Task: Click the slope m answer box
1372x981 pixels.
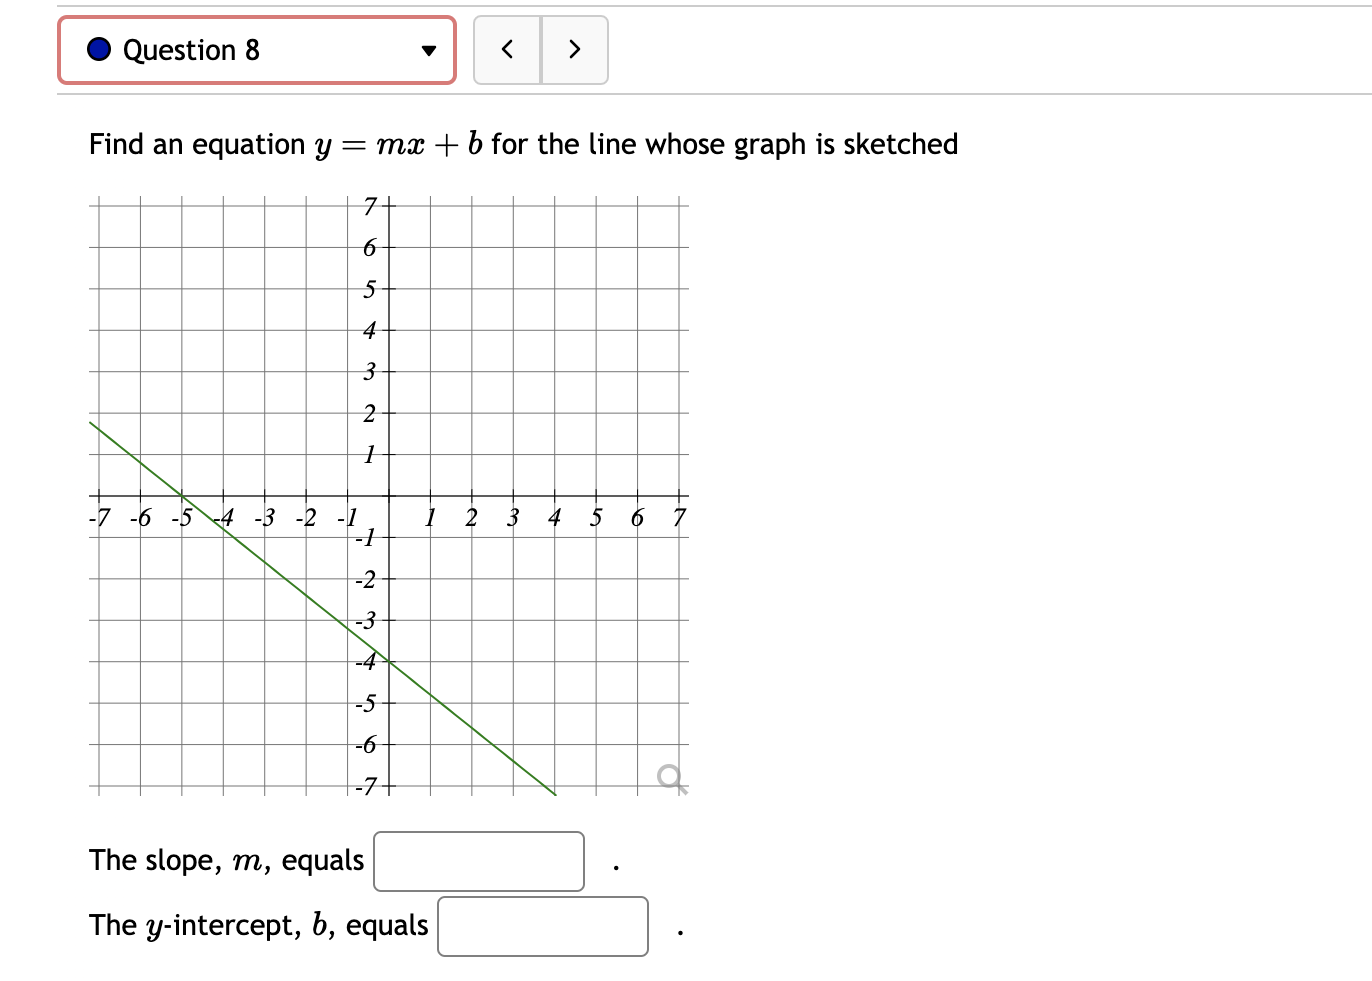Action: click(478, 861)
